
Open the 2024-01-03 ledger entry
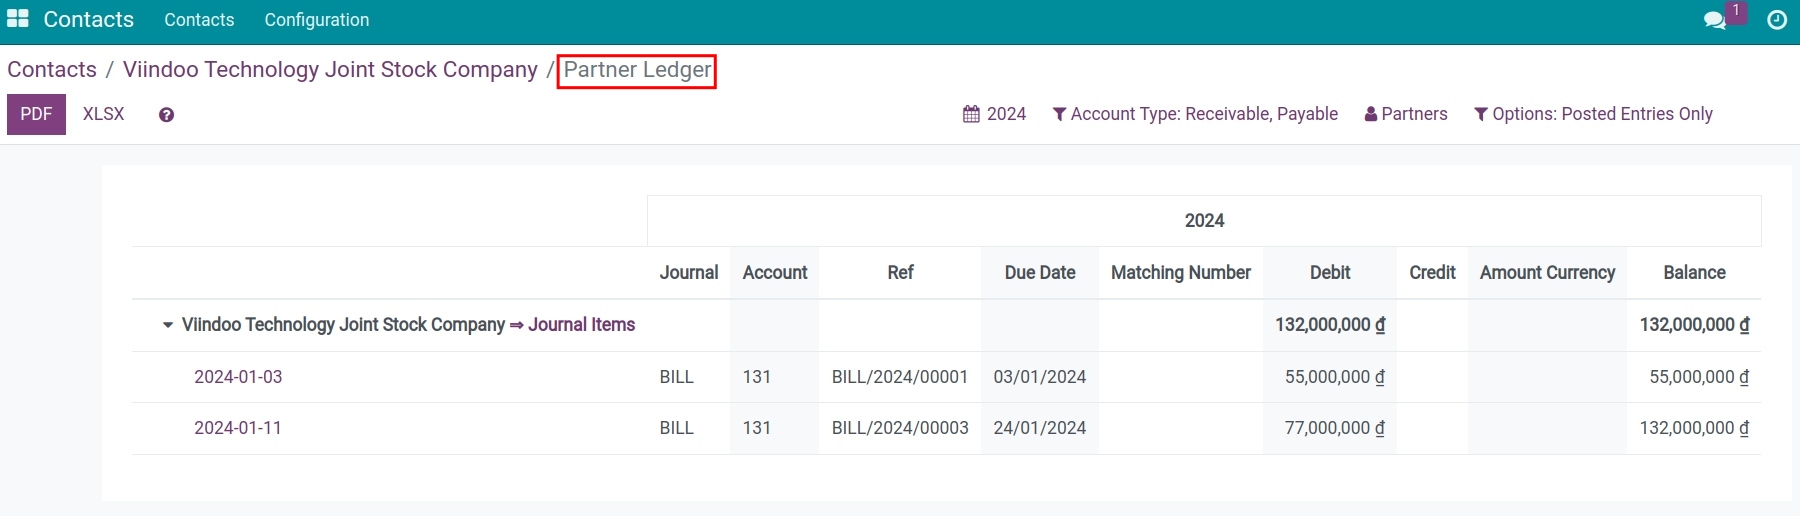click(238, 377)
